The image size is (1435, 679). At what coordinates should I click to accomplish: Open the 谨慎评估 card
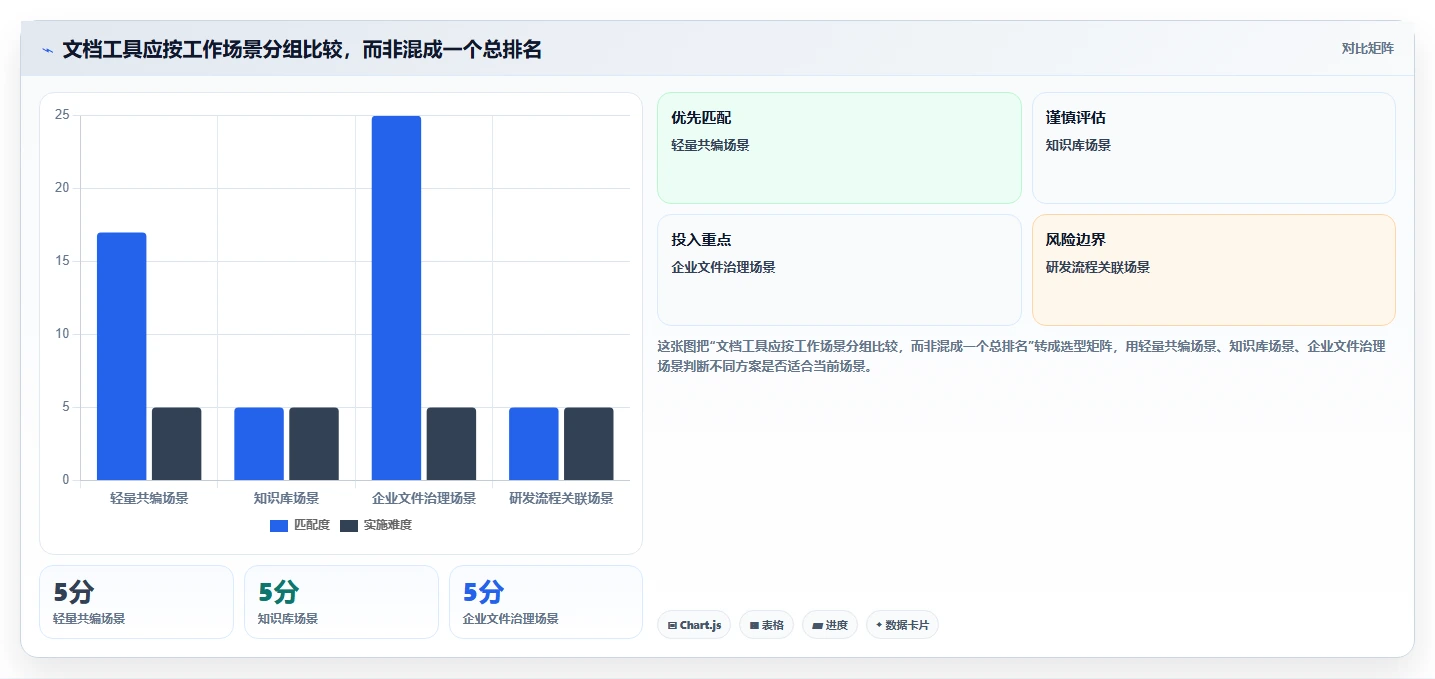1214,148
